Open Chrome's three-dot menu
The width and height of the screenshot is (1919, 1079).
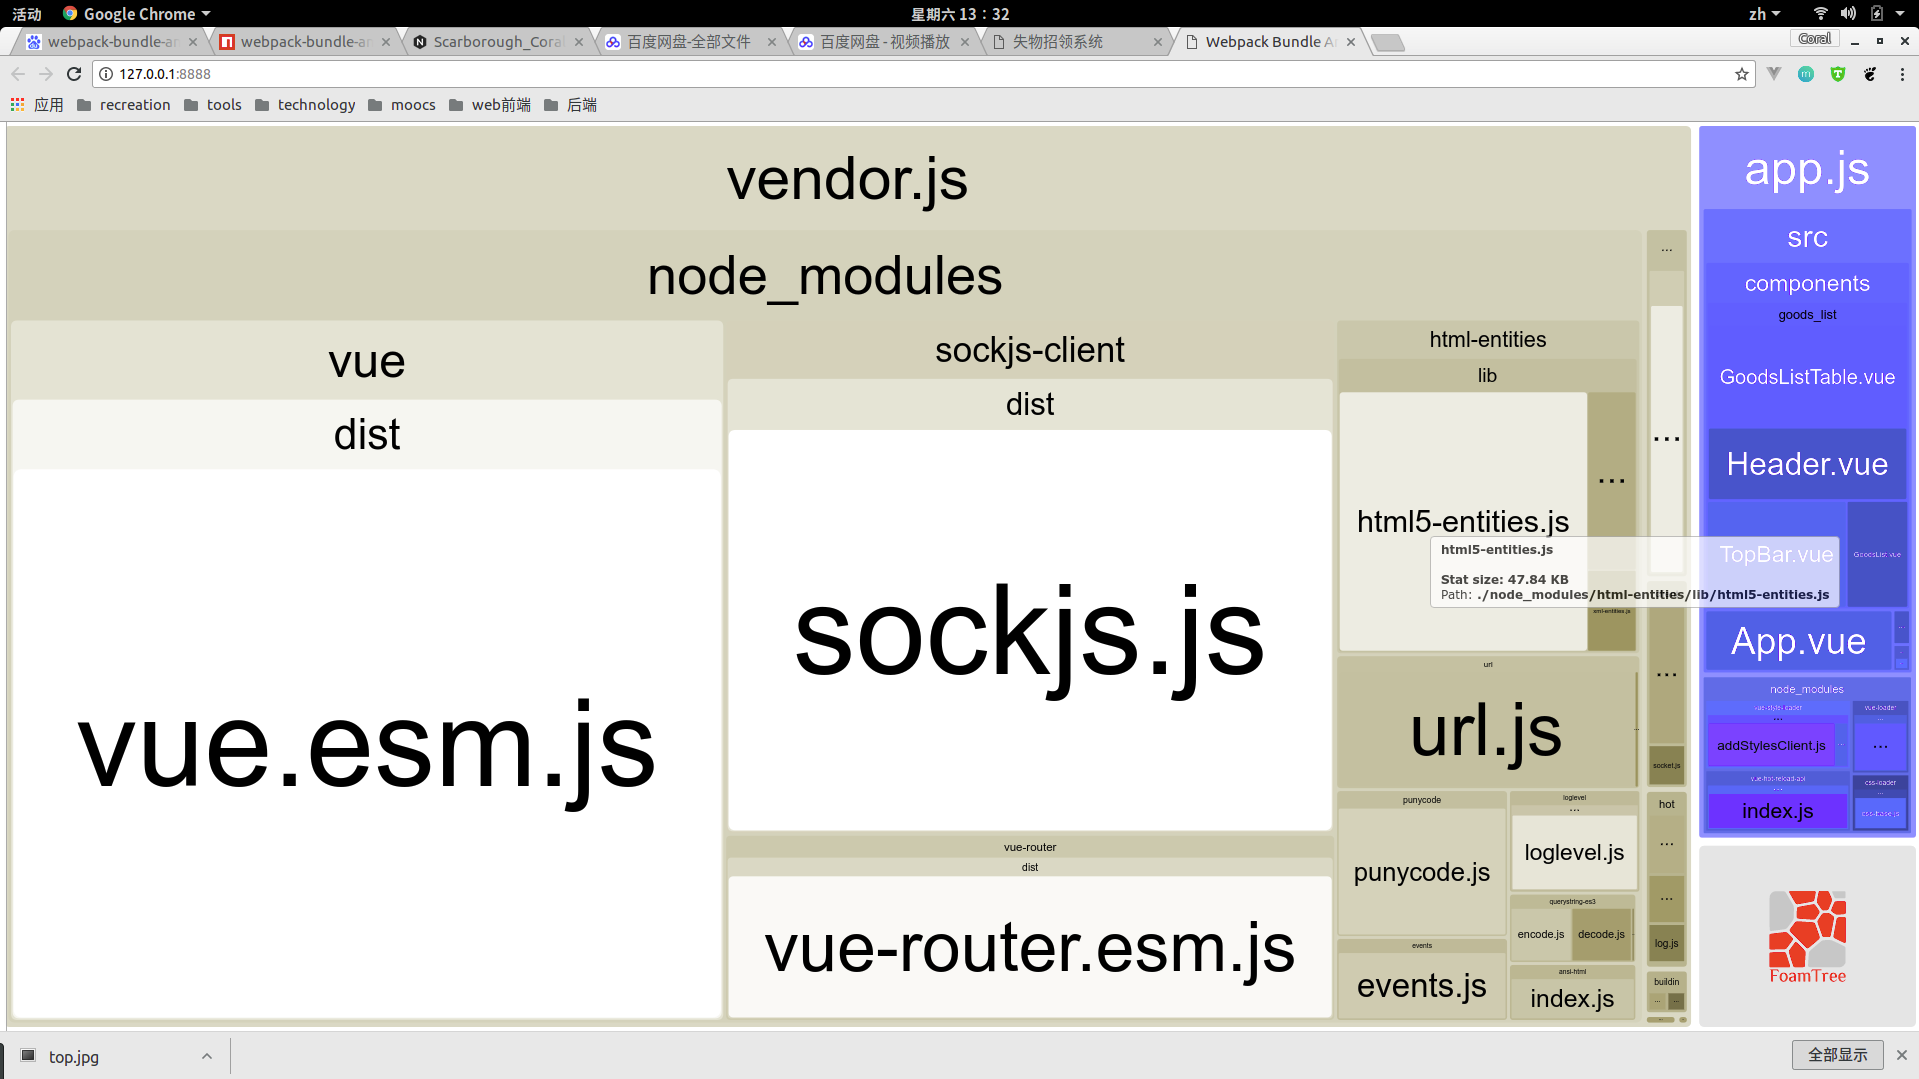(x=1902, y=74)
